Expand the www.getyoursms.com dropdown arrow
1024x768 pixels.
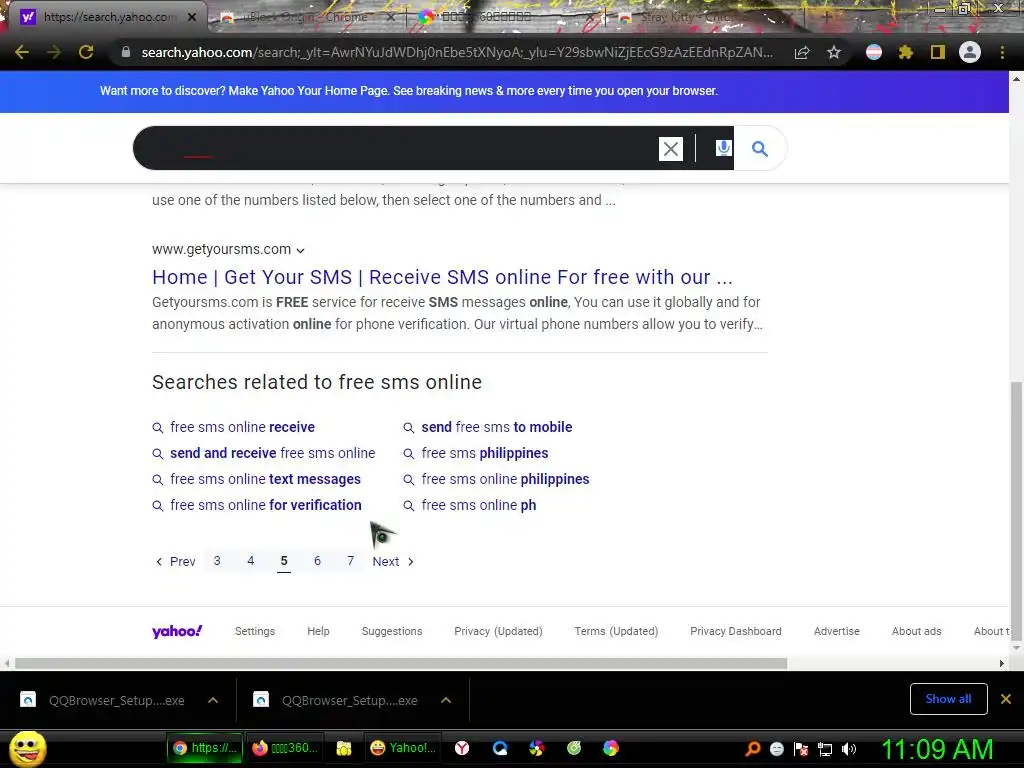click(300, 250)
